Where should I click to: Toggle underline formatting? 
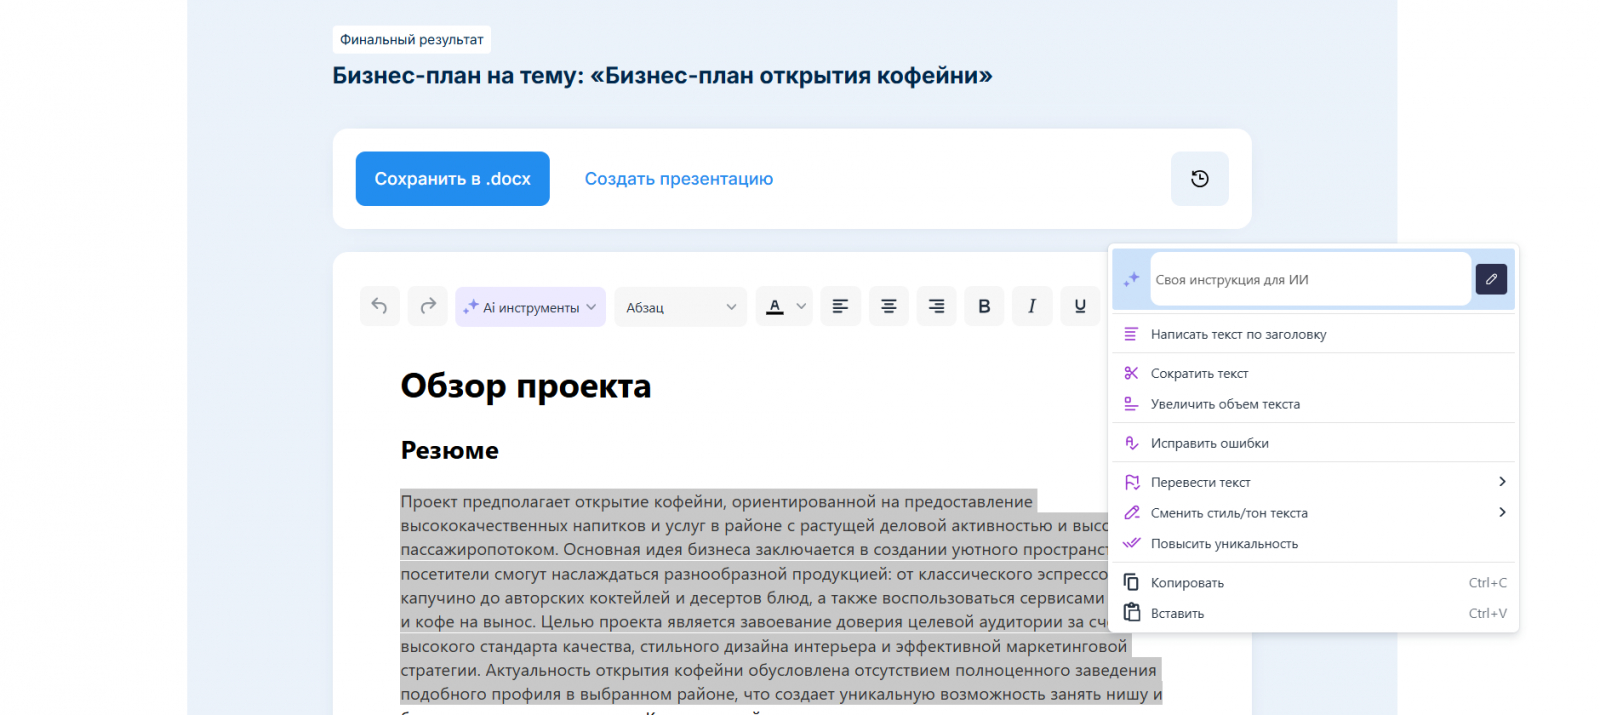1080,306
